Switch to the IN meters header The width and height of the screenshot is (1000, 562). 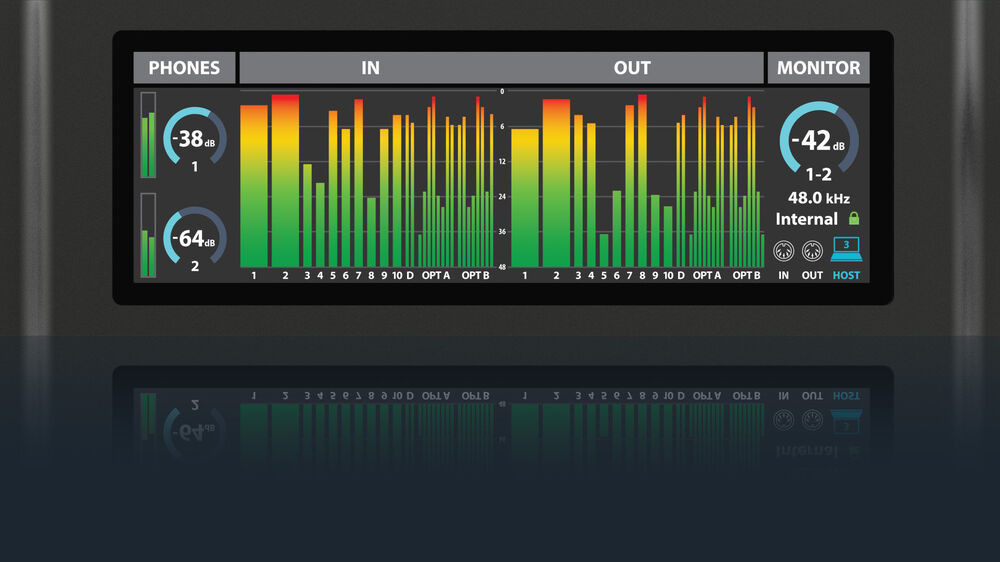point(370,68)
